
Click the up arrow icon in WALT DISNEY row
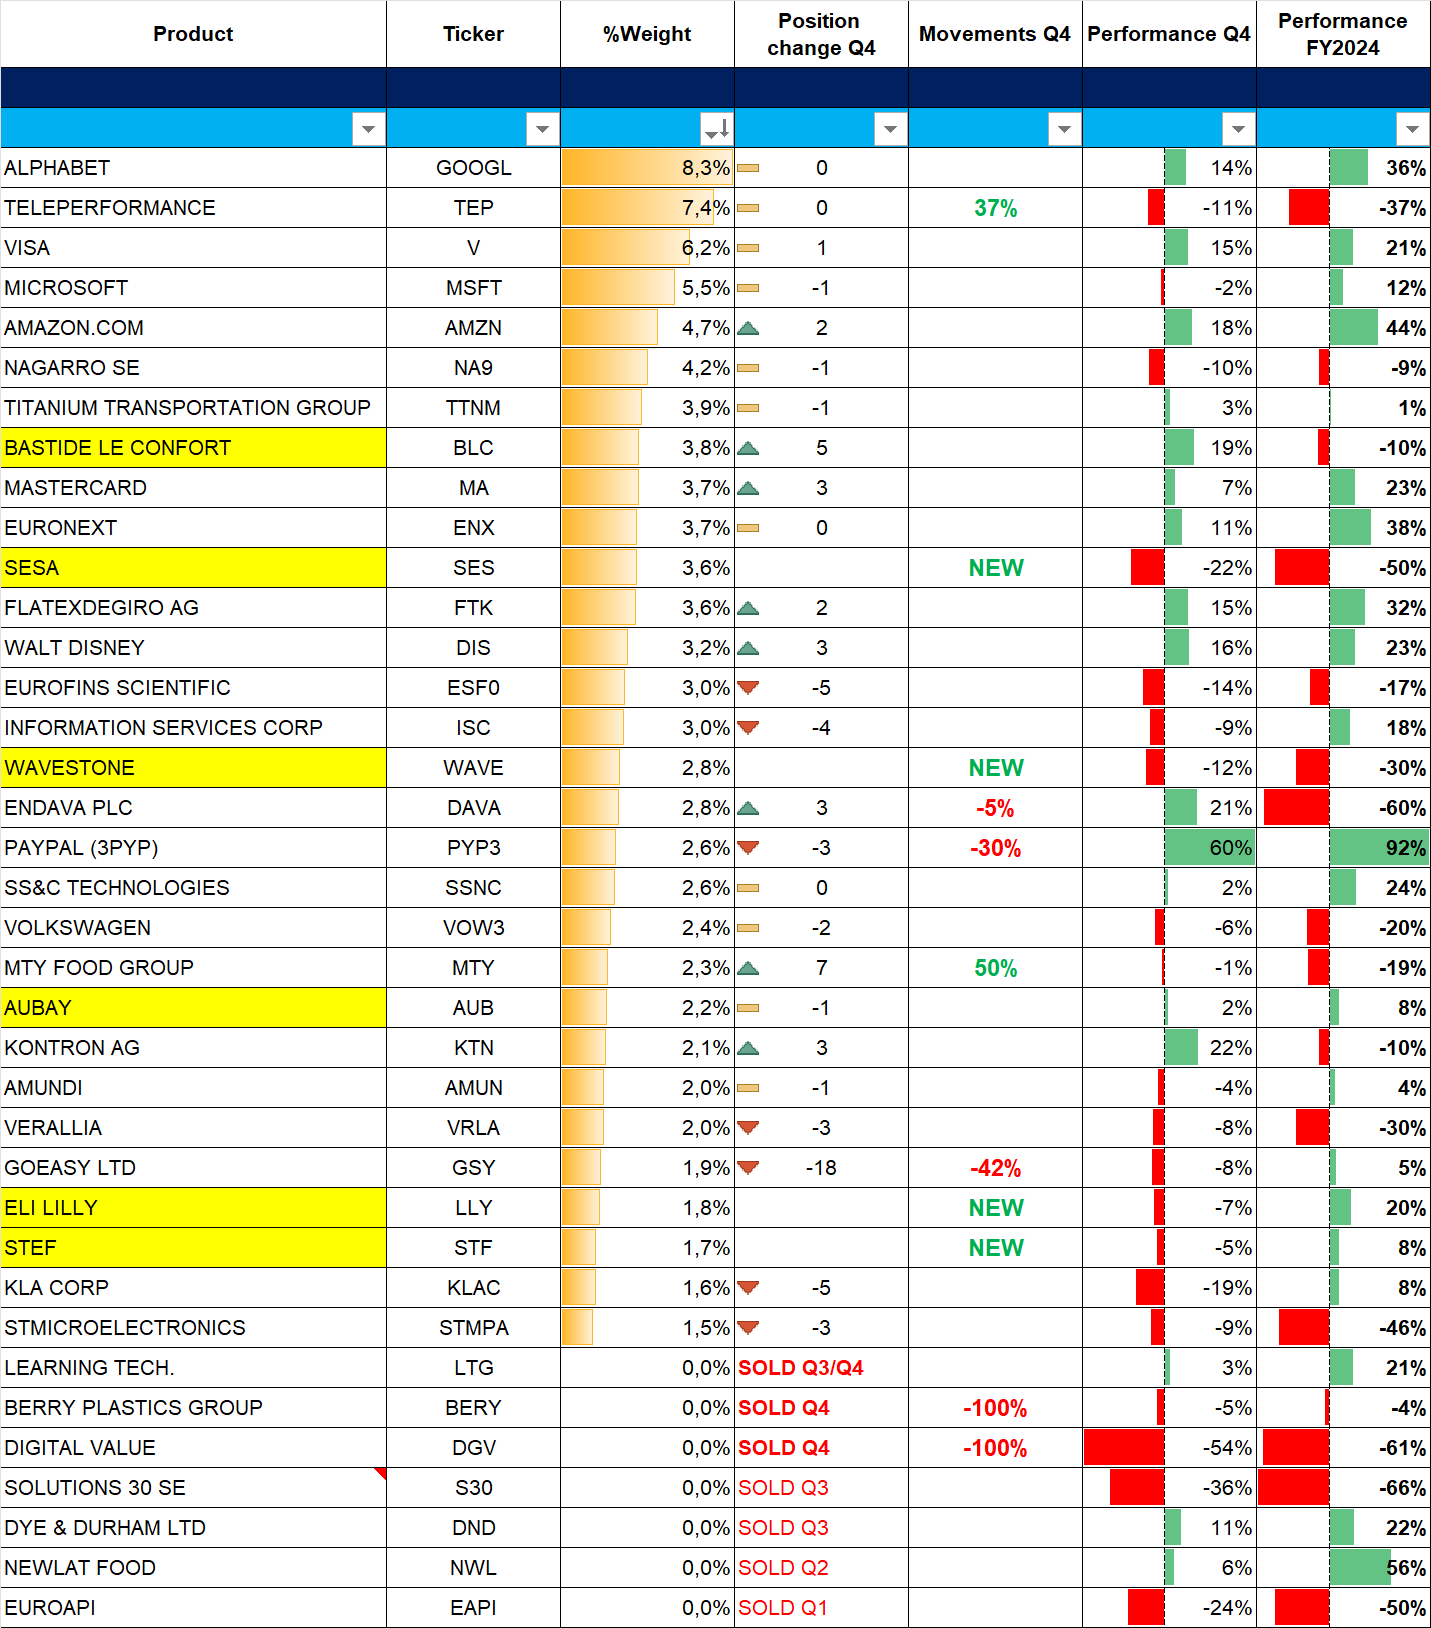748,648
